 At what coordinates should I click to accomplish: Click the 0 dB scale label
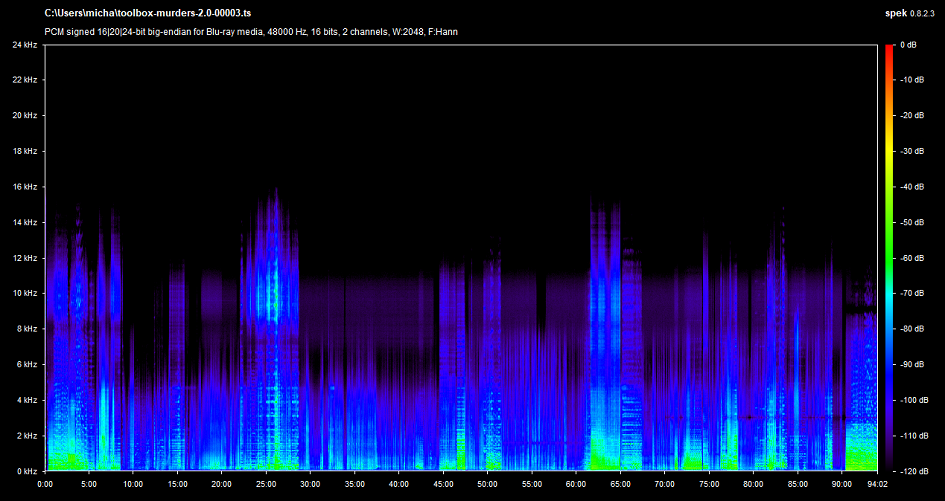908,45
